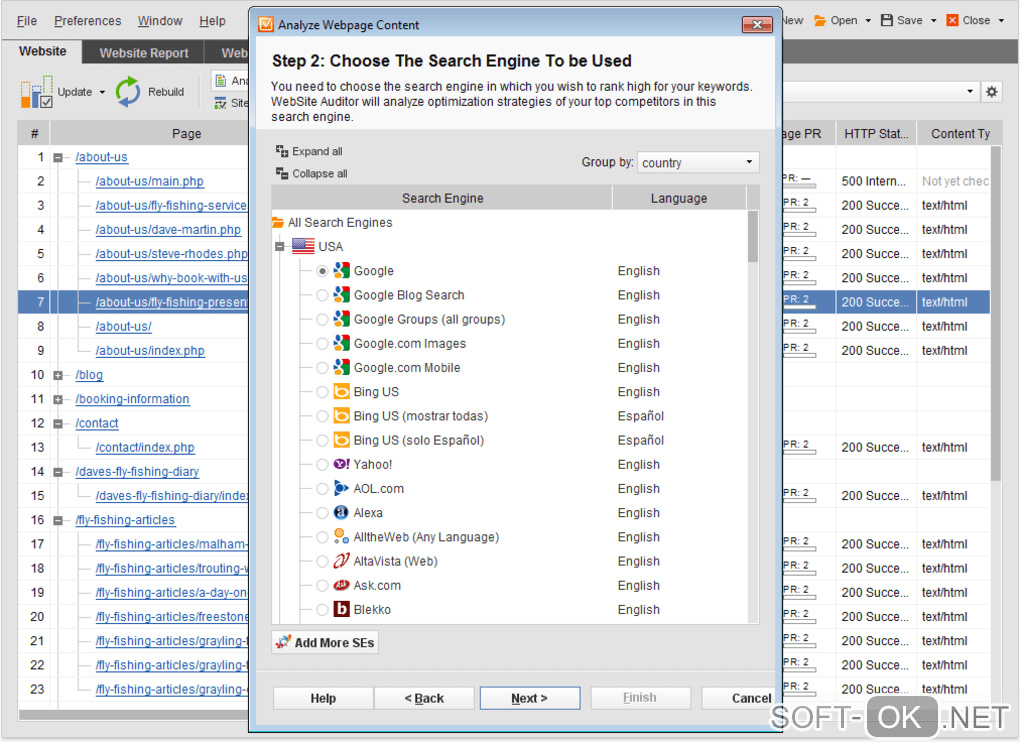Viewport: 1020px width, 742px height.
Task: Click the dialog Help button
Action: point(323,698)
